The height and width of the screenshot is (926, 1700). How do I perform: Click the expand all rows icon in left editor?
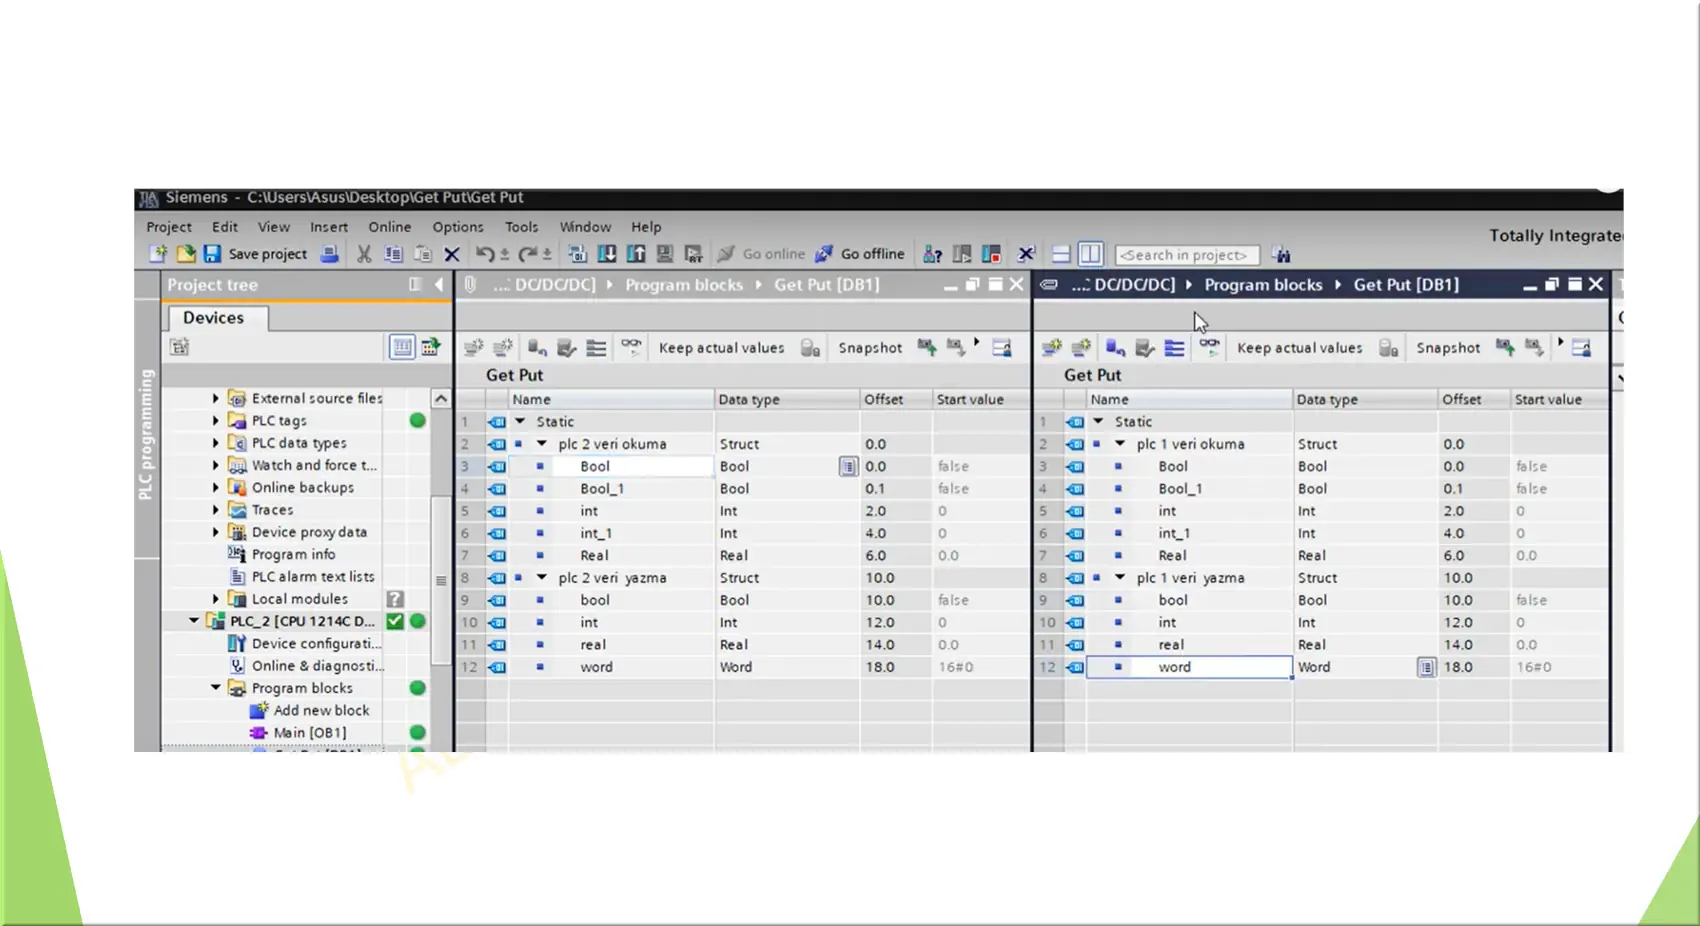click(596, 347)
